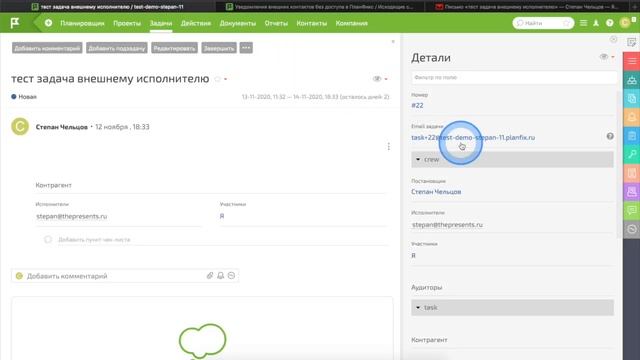Open the hamburger menu in top bar
Viewport: 640px width, 360px height.
pyautogui.click(x=583, y=23)
